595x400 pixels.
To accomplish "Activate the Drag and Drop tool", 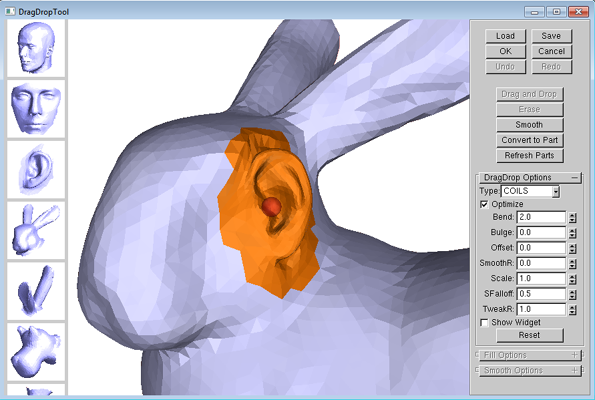I will (529, 94).
